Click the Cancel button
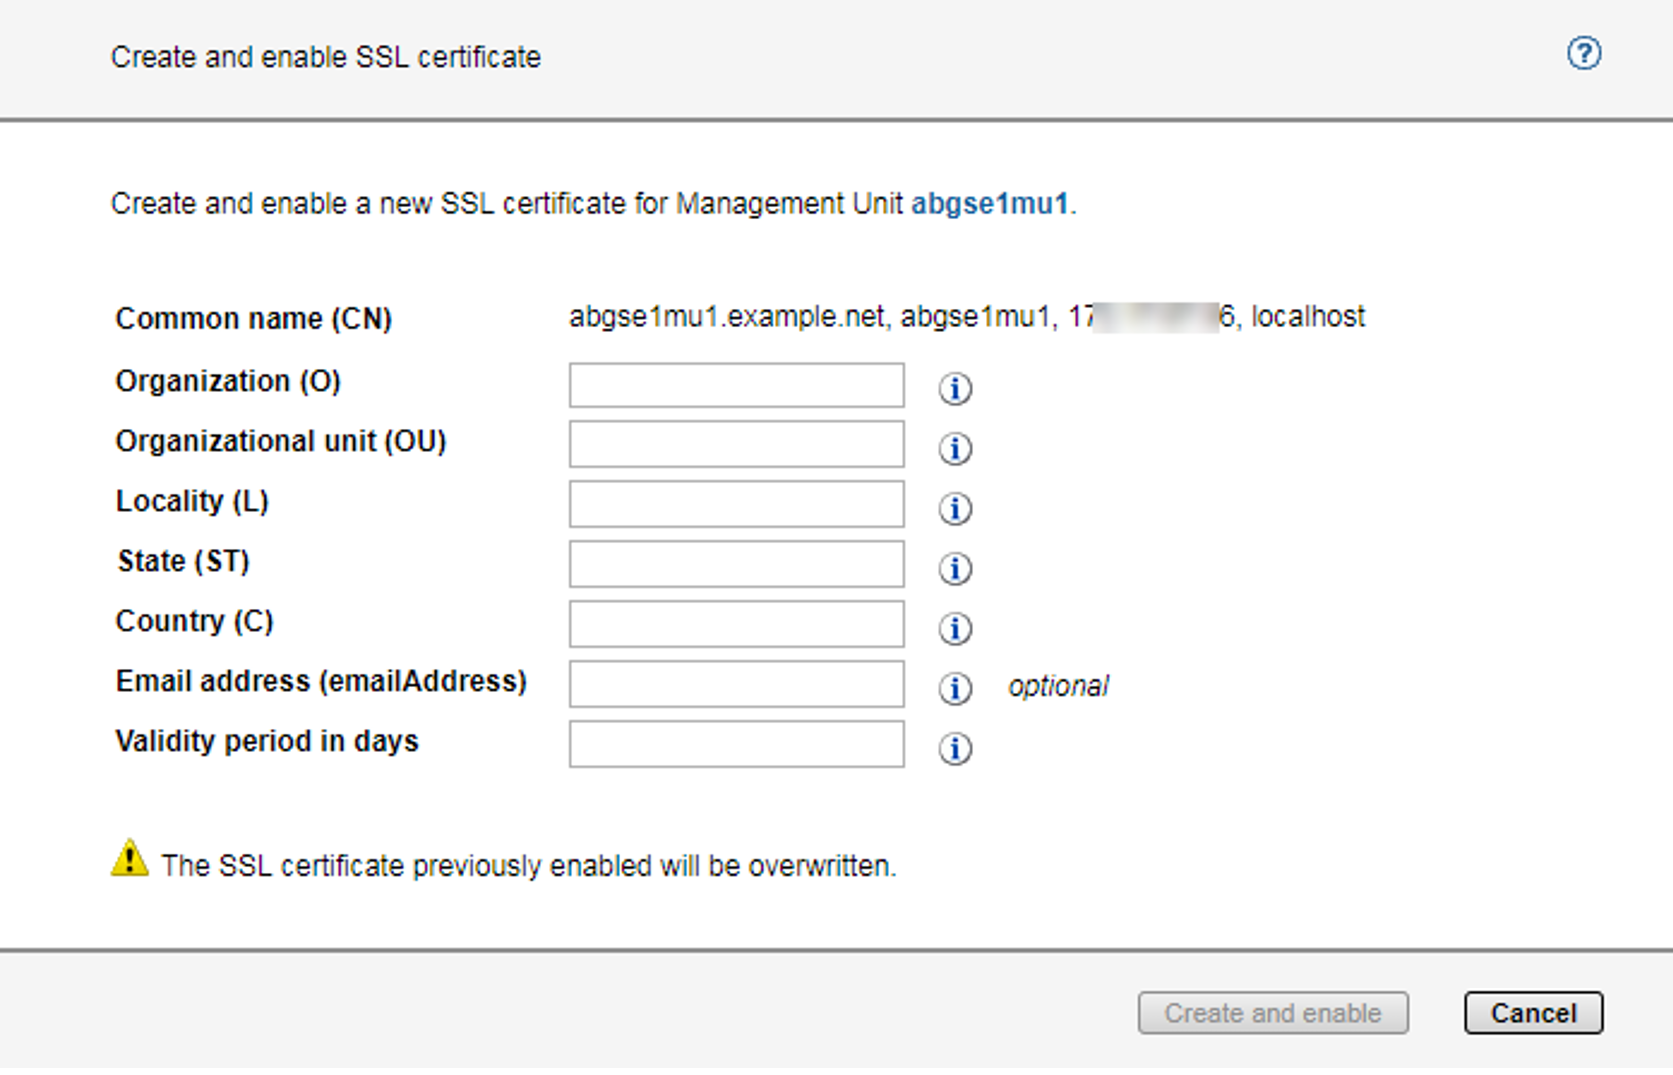The width and height of the screenshot is (1673, 1075). coord(1533,1013)
